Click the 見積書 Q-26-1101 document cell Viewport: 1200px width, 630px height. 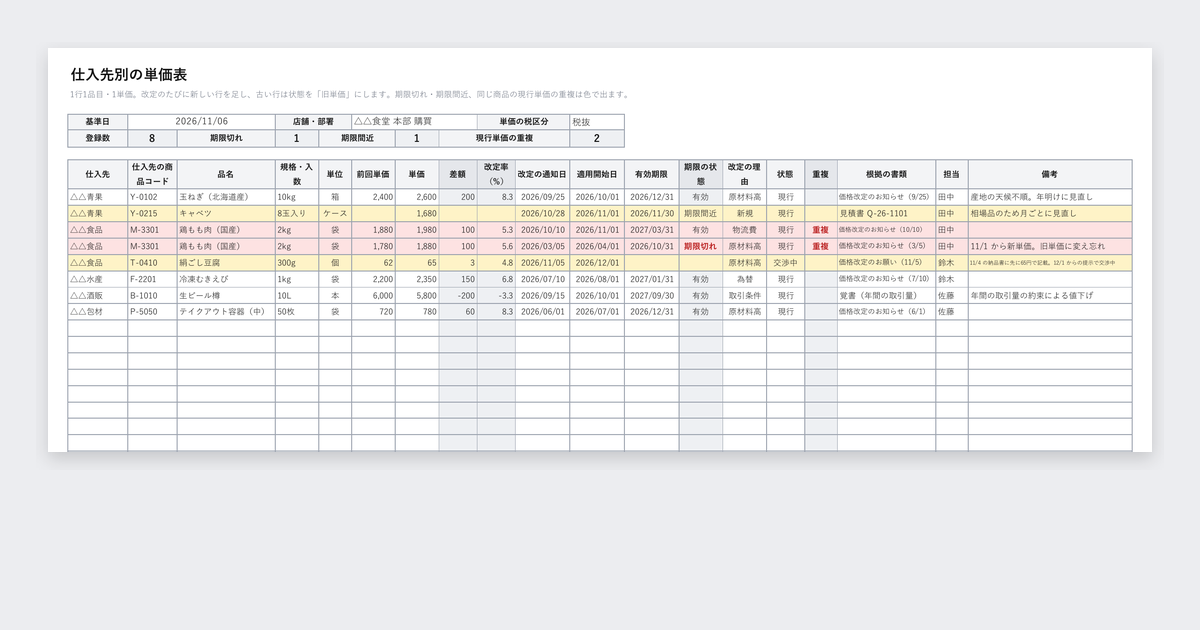[886, 213]
